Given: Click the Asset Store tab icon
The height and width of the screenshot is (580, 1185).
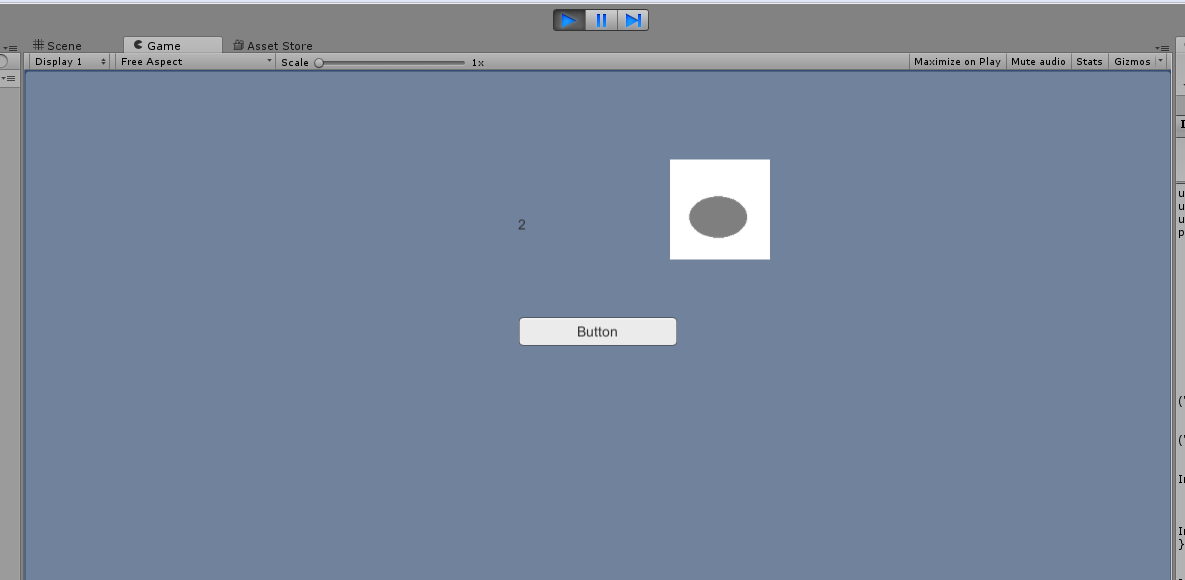Looking at the screenshot, I should [238, 45].
